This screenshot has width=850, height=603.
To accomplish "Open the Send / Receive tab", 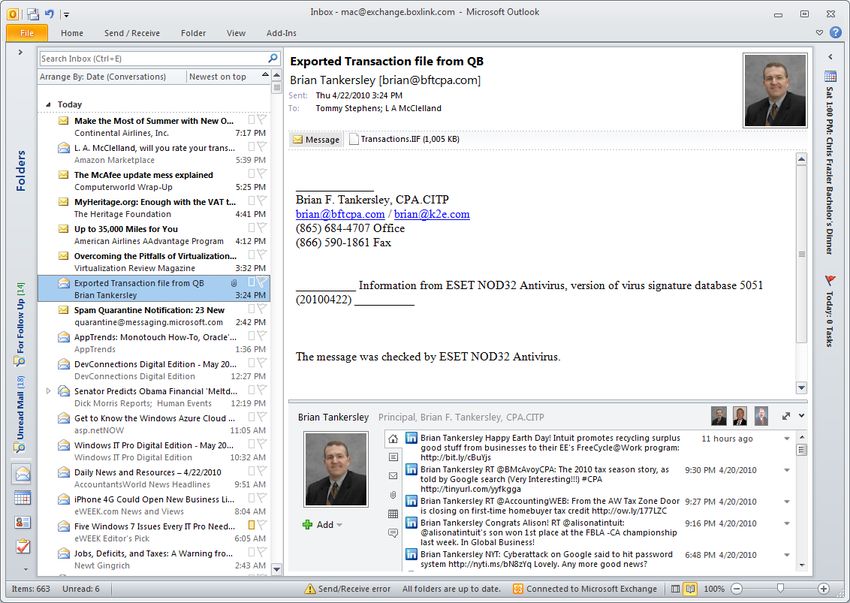I will pyautogui.click(x=132, y=33).
